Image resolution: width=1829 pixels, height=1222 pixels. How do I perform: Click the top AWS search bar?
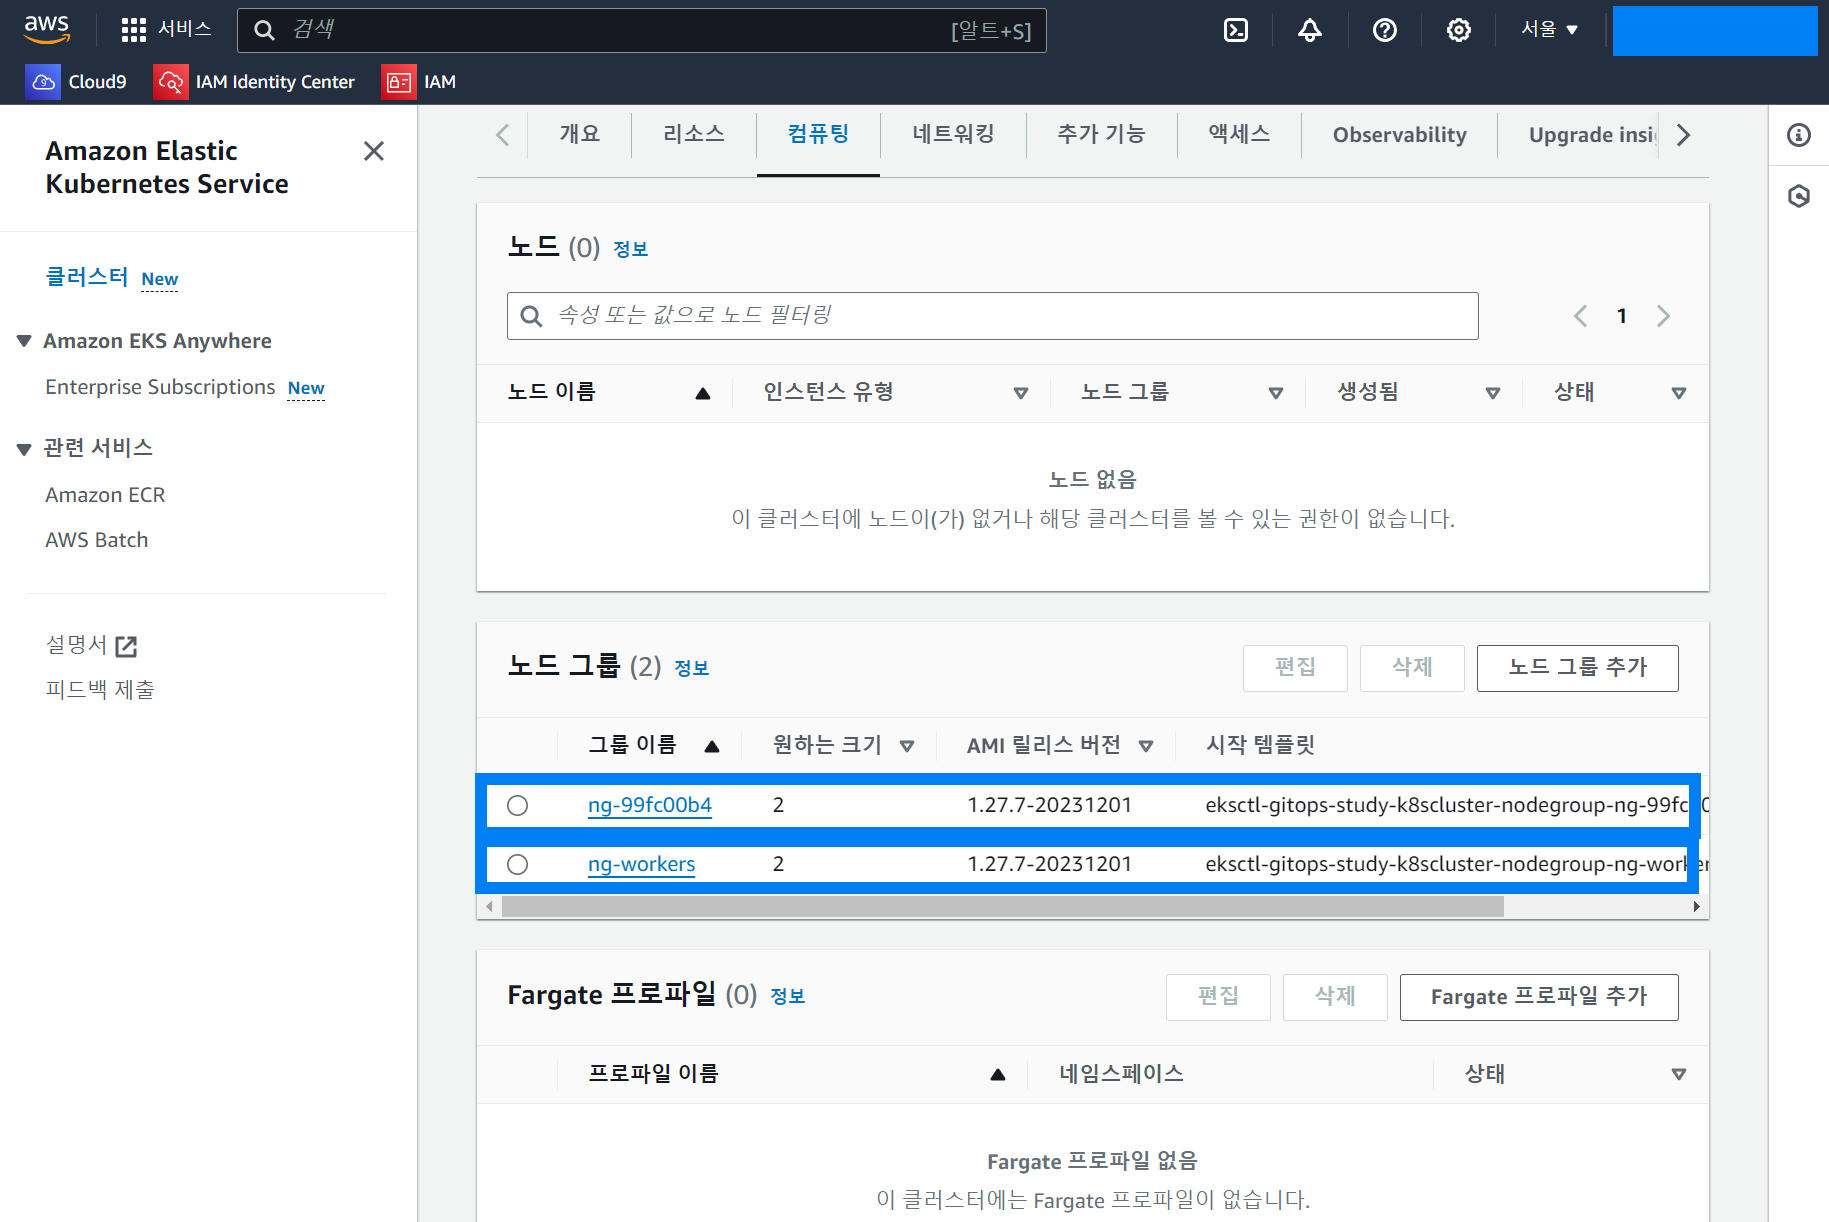click(641, 30)
